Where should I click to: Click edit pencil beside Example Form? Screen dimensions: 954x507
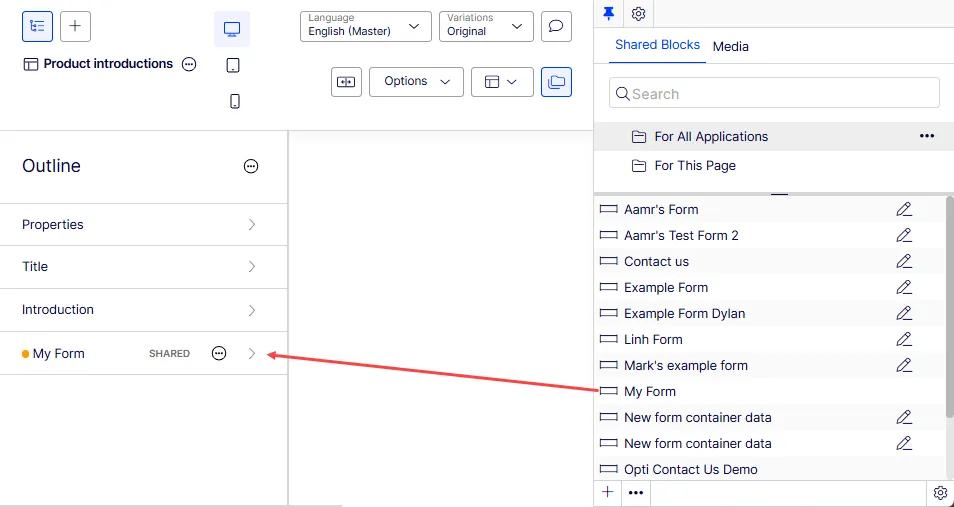(904, 287)
